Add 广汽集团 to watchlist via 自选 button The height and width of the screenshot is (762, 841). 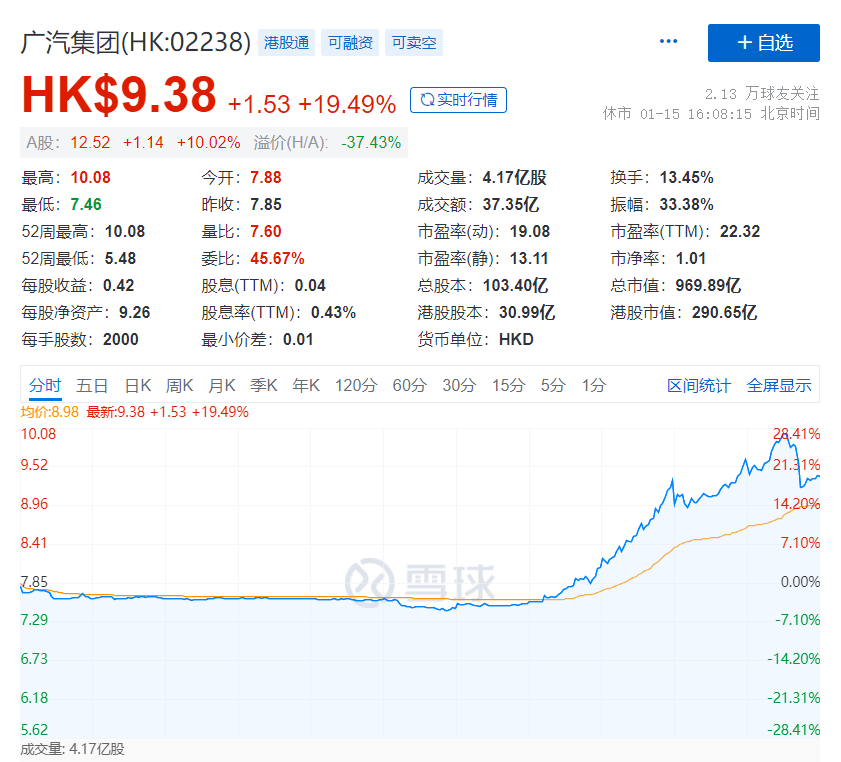click(764, 42)
